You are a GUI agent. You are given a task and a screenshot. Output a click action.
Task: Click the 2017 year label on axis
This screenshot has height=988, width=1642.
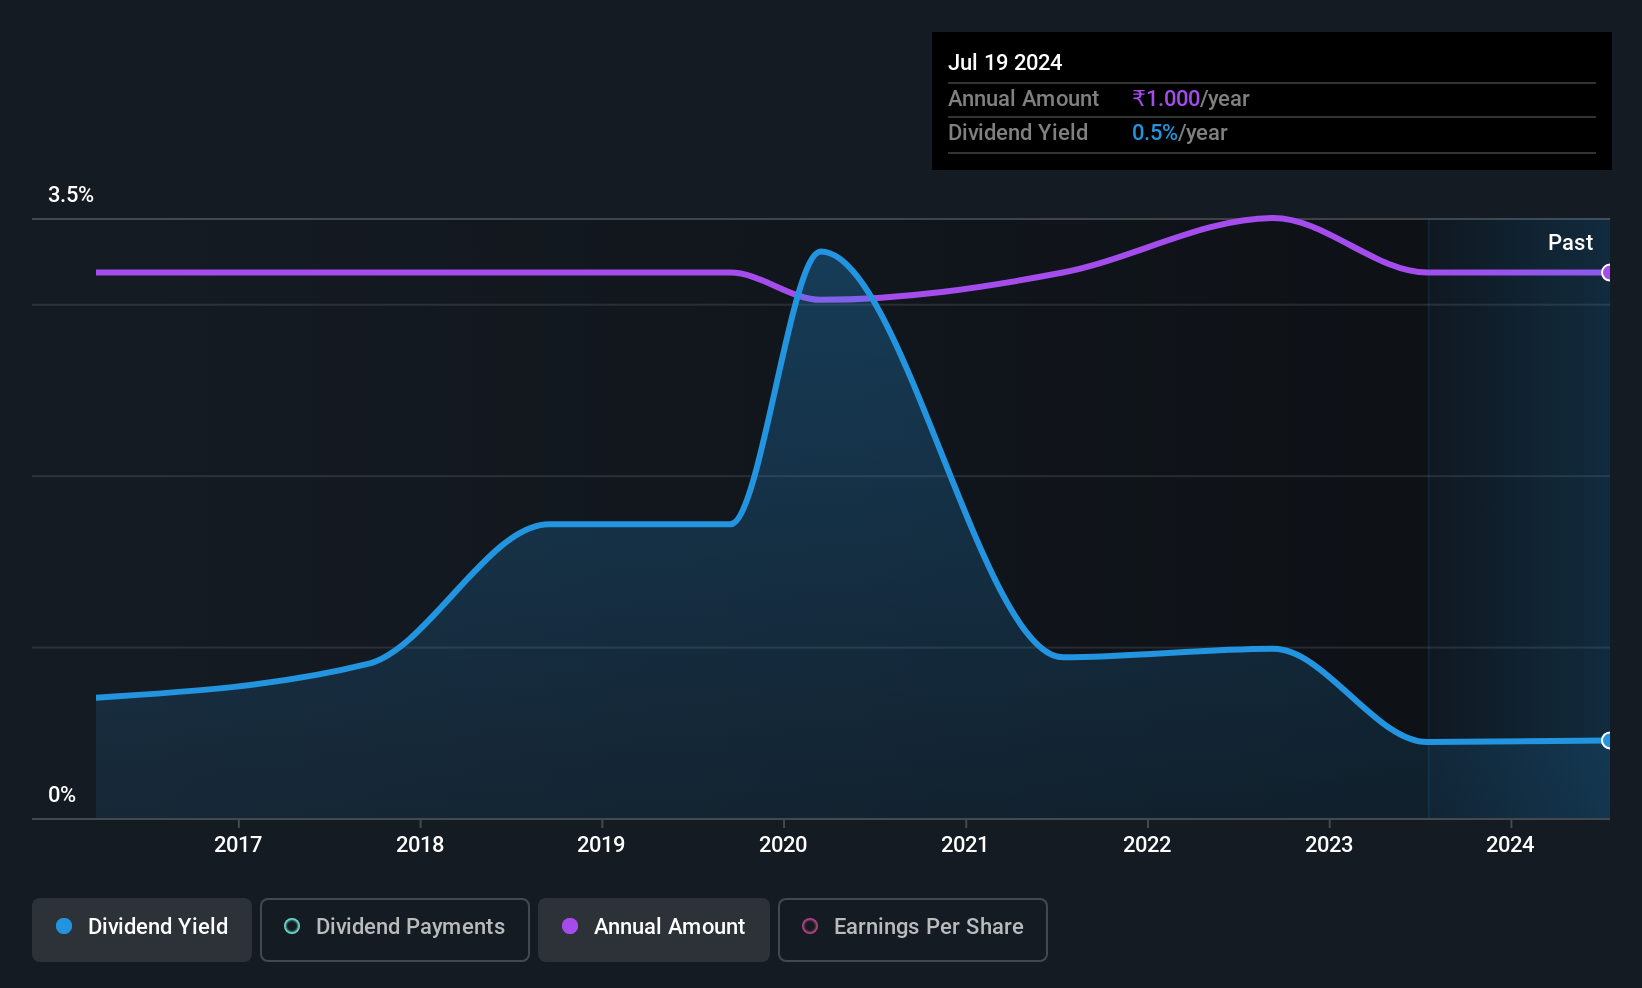pyautogui.click(x=238, y=844)
